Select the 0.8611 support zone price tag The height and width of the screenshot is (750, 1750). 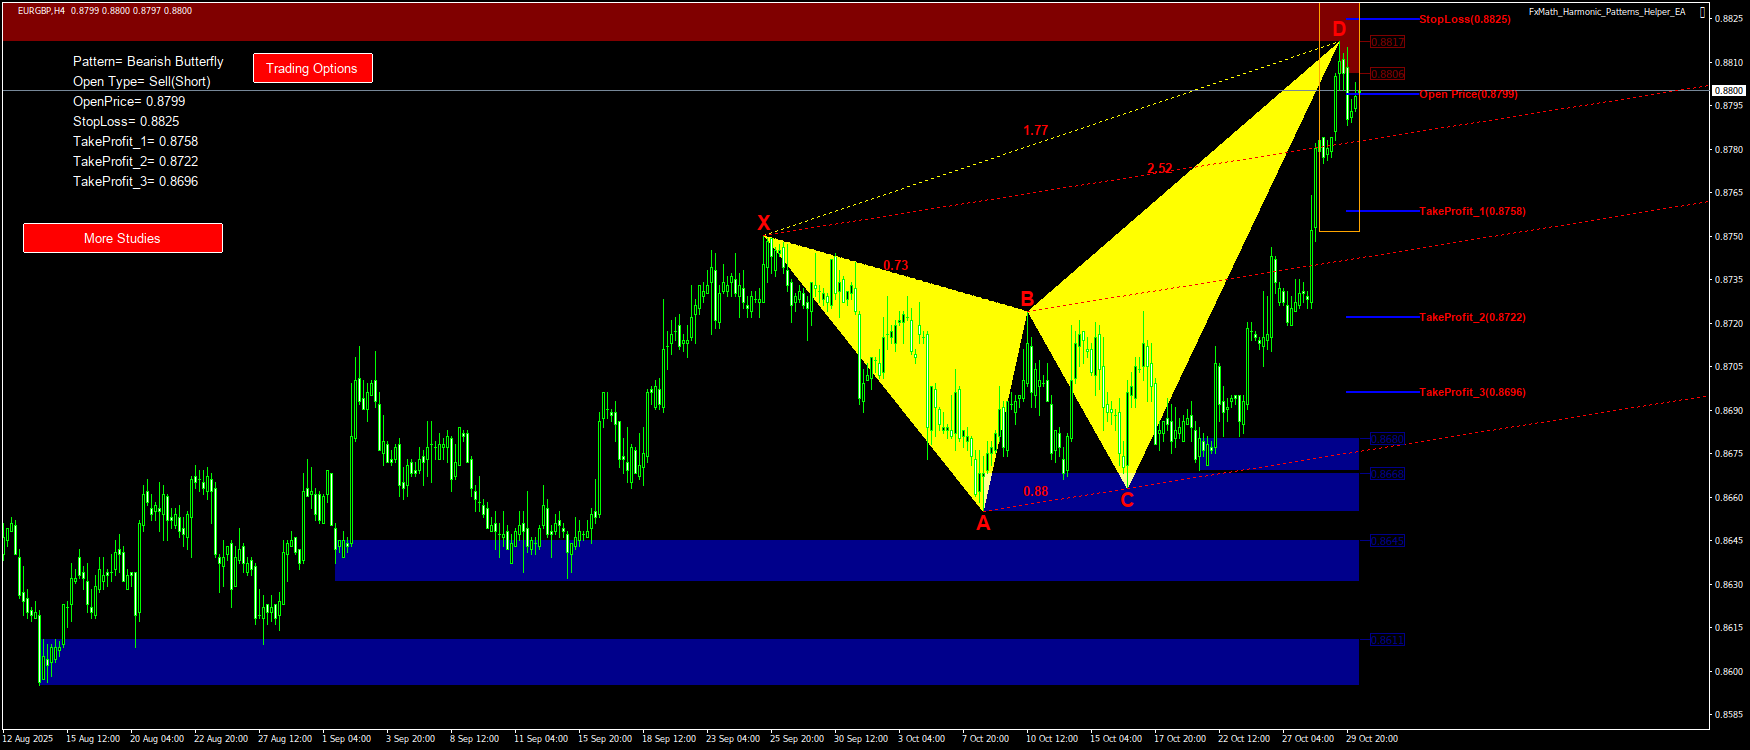1387,640
